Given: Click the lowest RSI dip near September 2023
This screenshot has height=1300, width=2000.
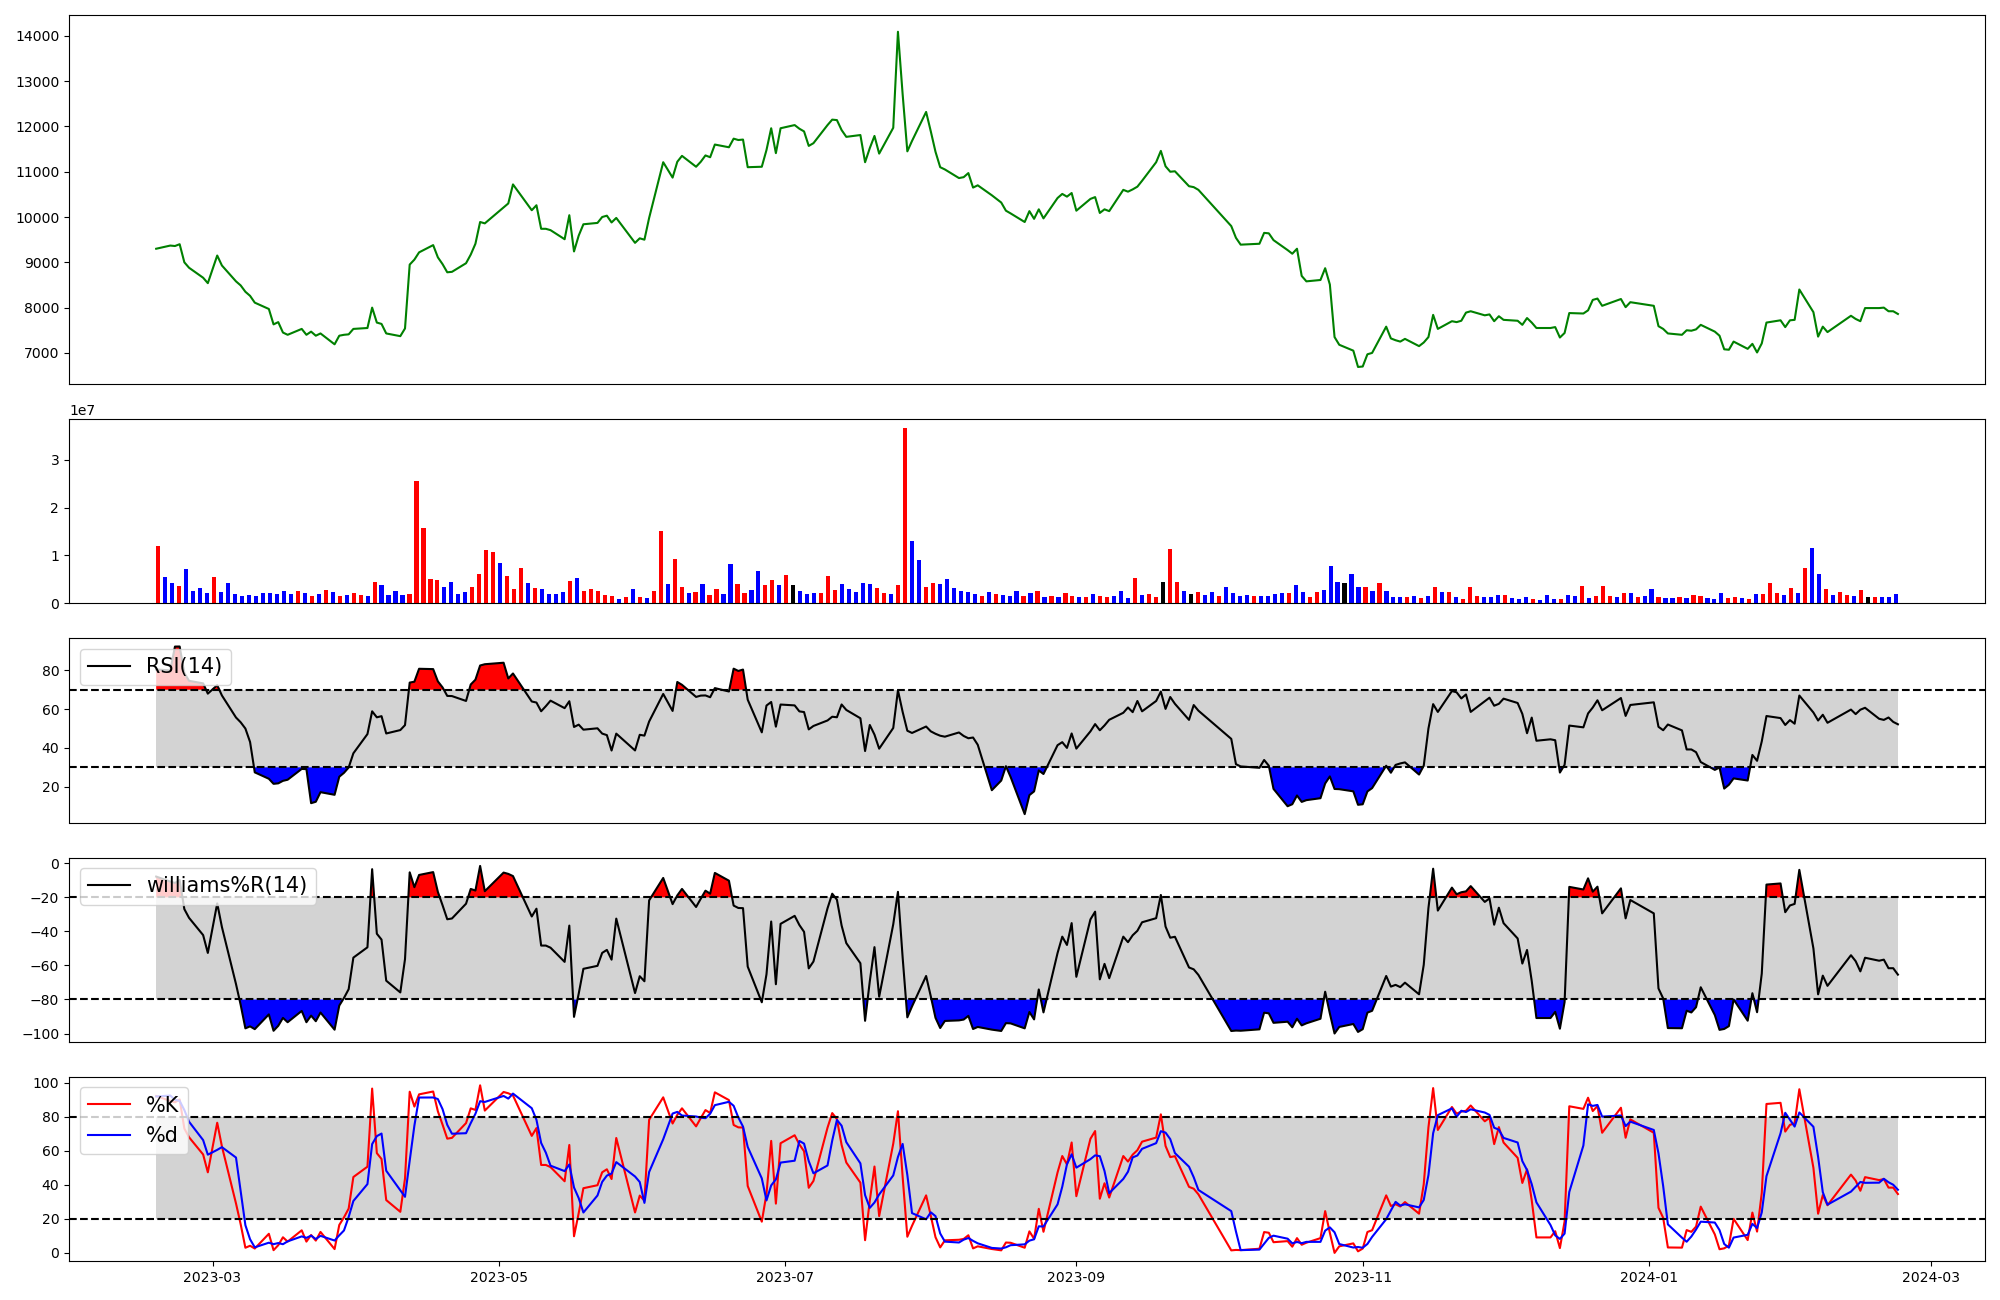Looking at the screenshot, I should 1024,811.
